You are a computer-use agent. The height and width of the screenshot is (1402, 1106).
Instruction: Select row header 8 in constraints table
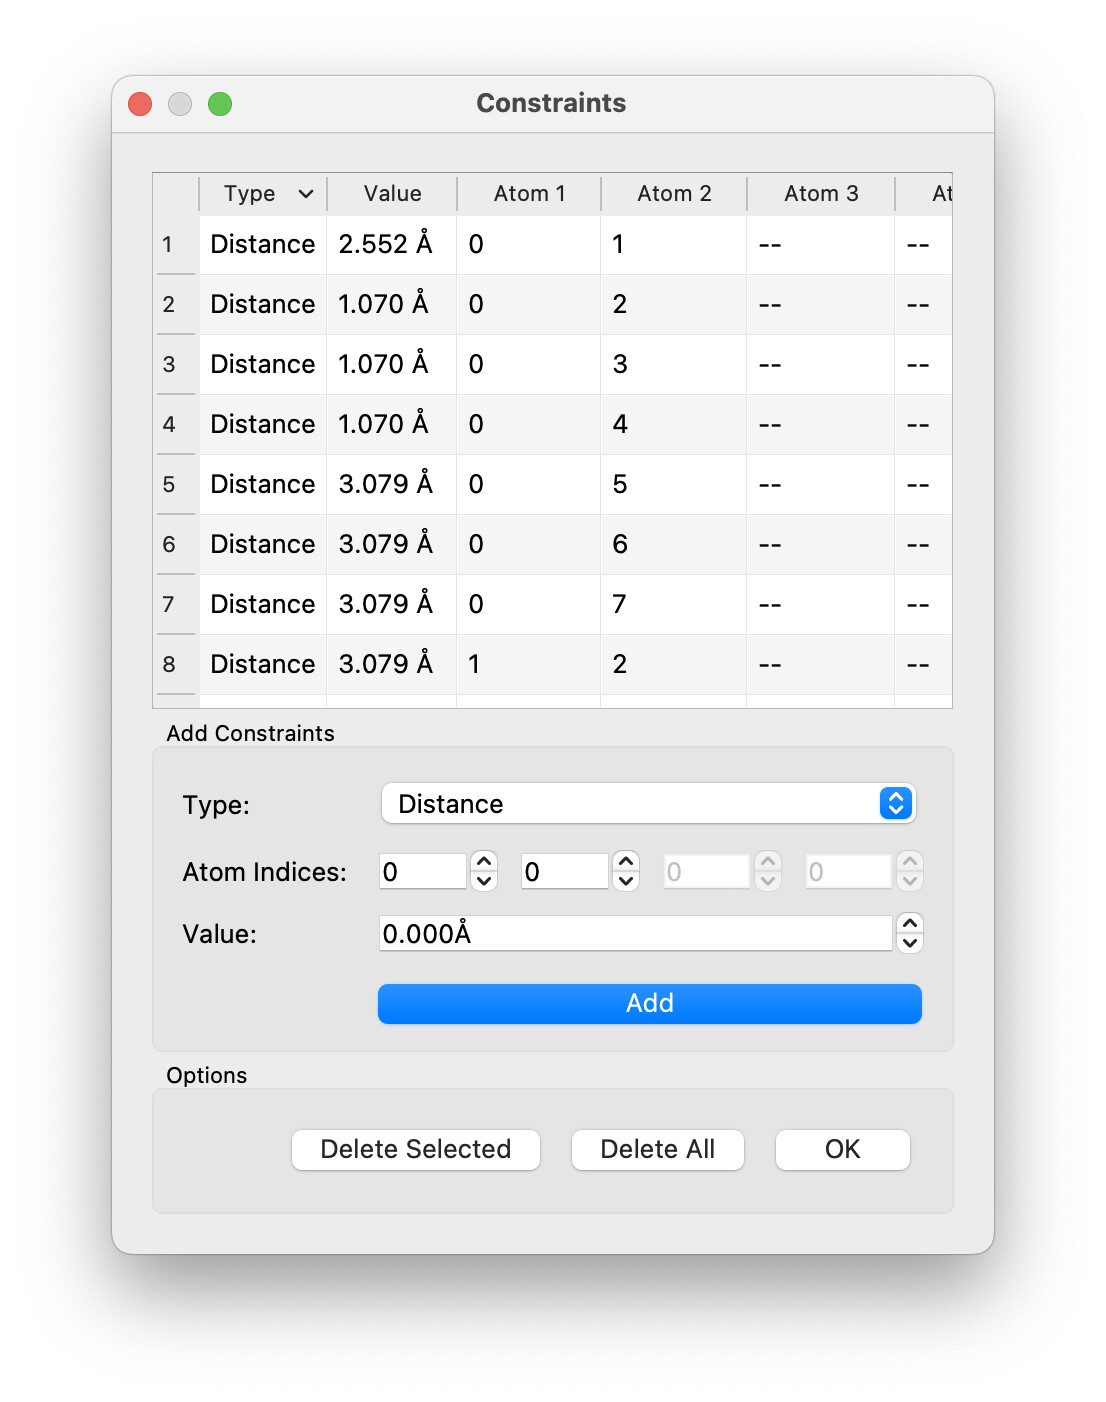point(176,664)
